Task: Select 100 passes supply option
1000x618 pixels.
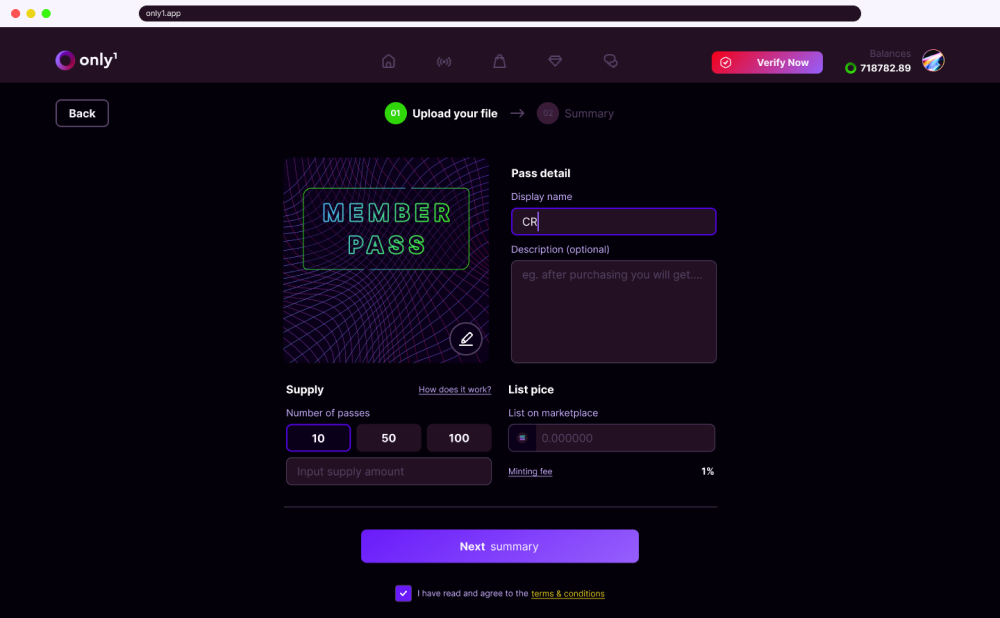Action: [459, 438]
